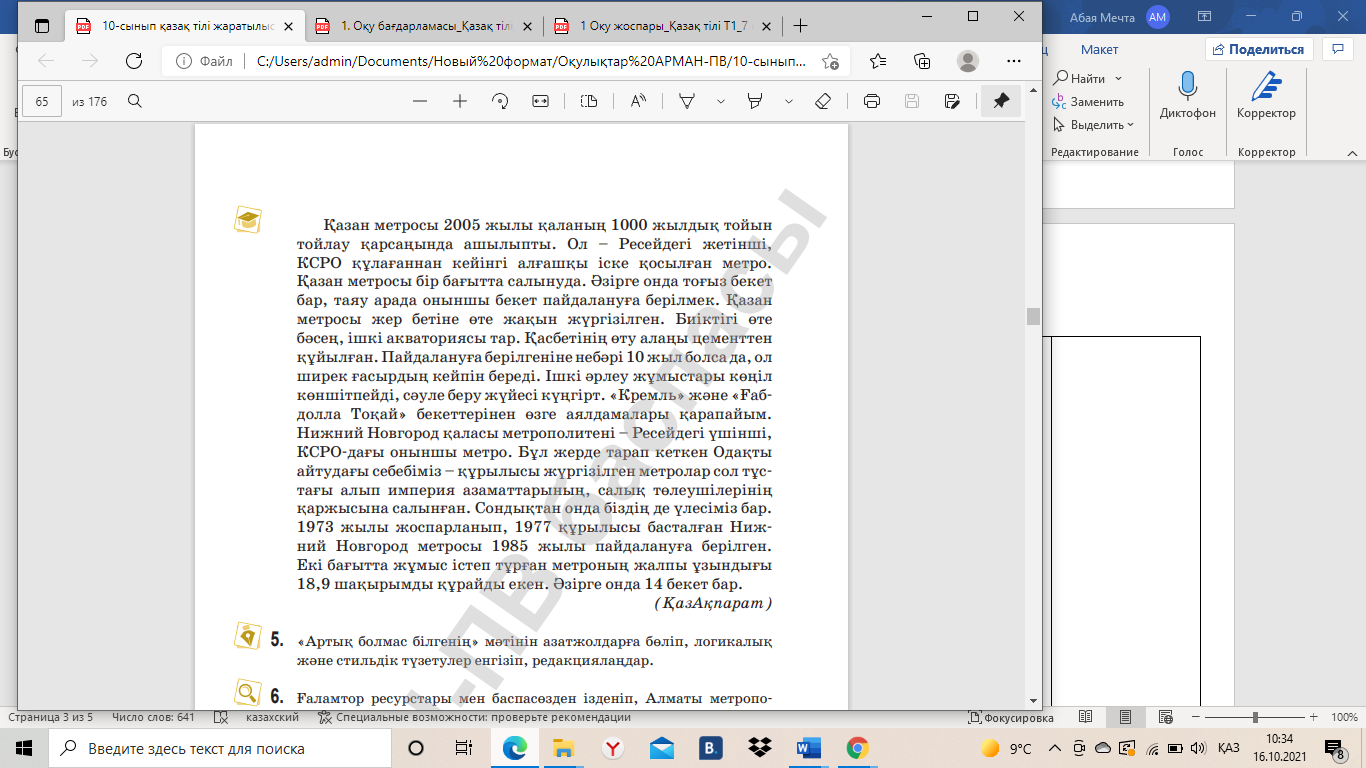Open Edge Collections
This screenshot has height=768, width=1366.
click(922, 61)
